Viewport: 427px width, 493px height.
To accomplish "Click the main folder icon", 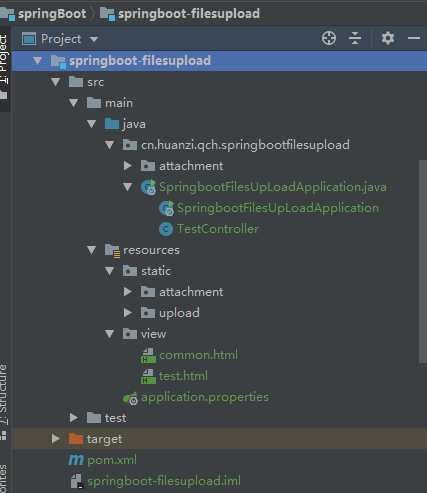I will (x=94, y=103).
